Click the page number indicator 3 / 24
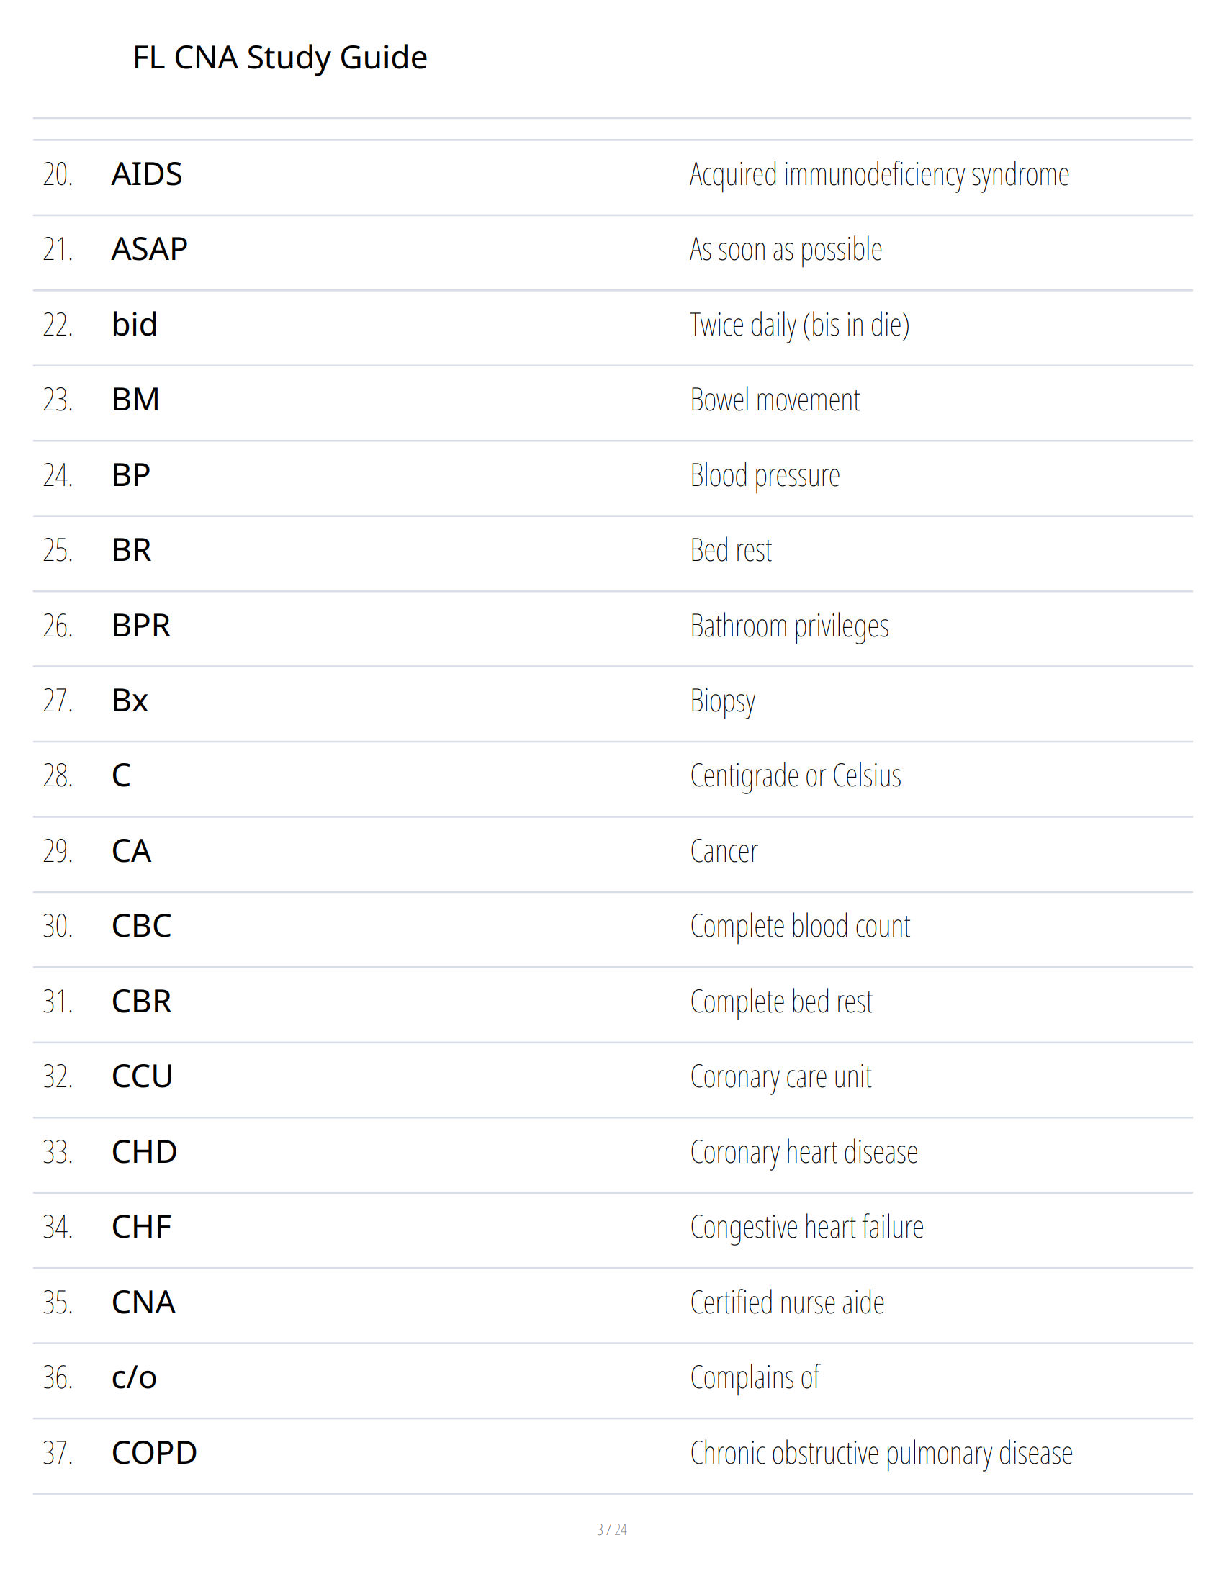 click(x=612, y=1530)
